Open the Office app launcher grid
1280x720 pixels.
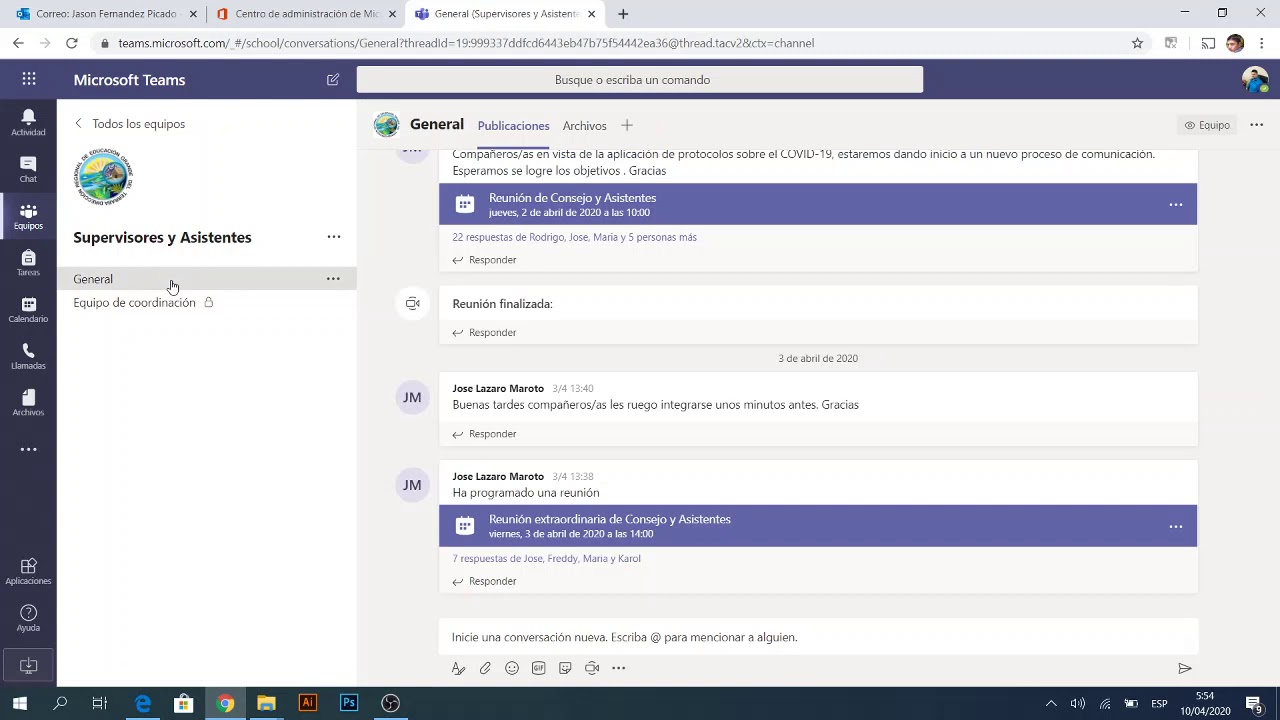click(x=29, y=80)
